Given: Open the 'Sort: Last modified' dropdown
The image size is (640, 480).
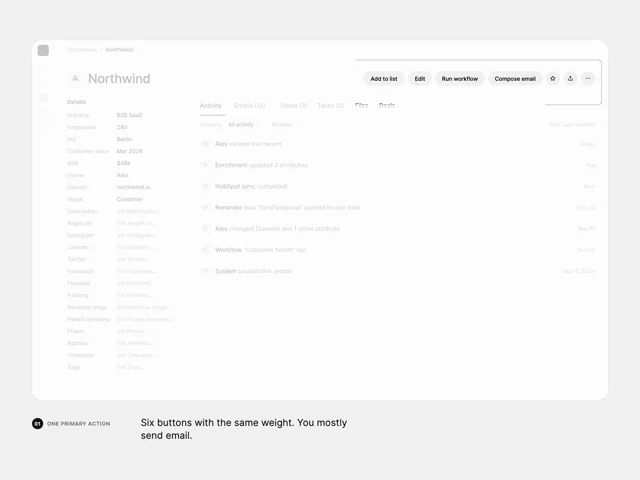Looking at the screenshot, I should coord(571,124).
